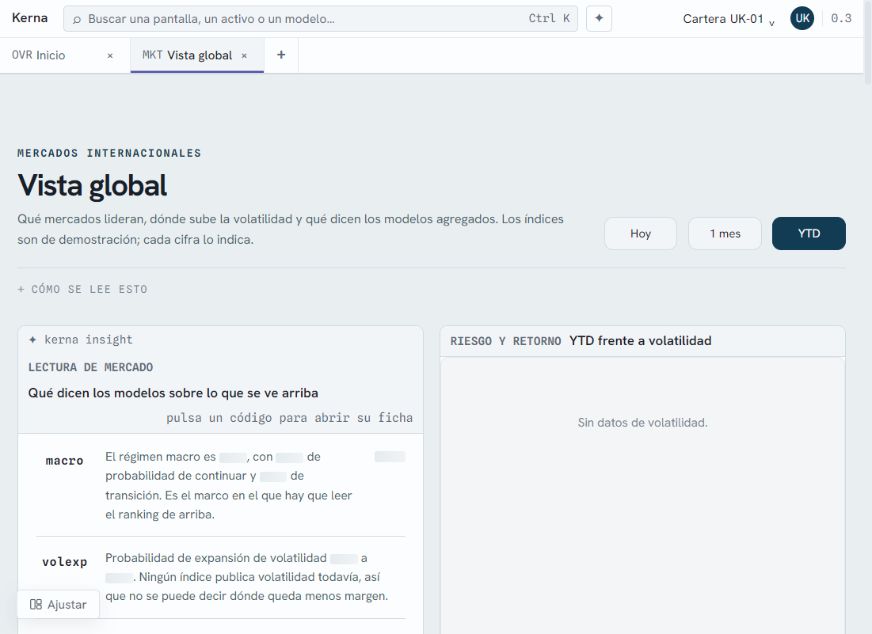Click the 0.3 version label
This screenshot has height=634, width=872.
pyautogui.click(x=841, y=18)
